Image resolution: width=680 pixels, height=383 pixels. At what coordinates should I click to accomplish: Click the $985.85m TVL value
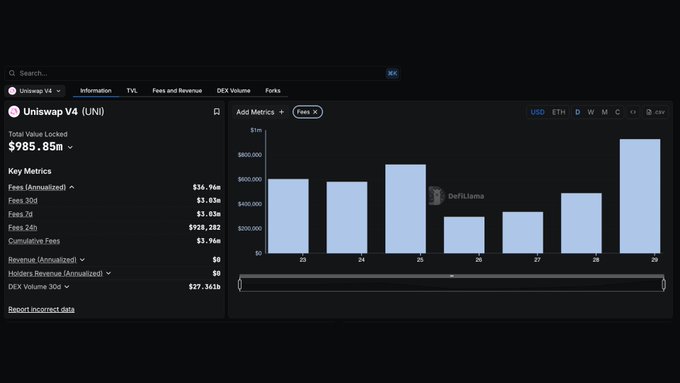36,147
